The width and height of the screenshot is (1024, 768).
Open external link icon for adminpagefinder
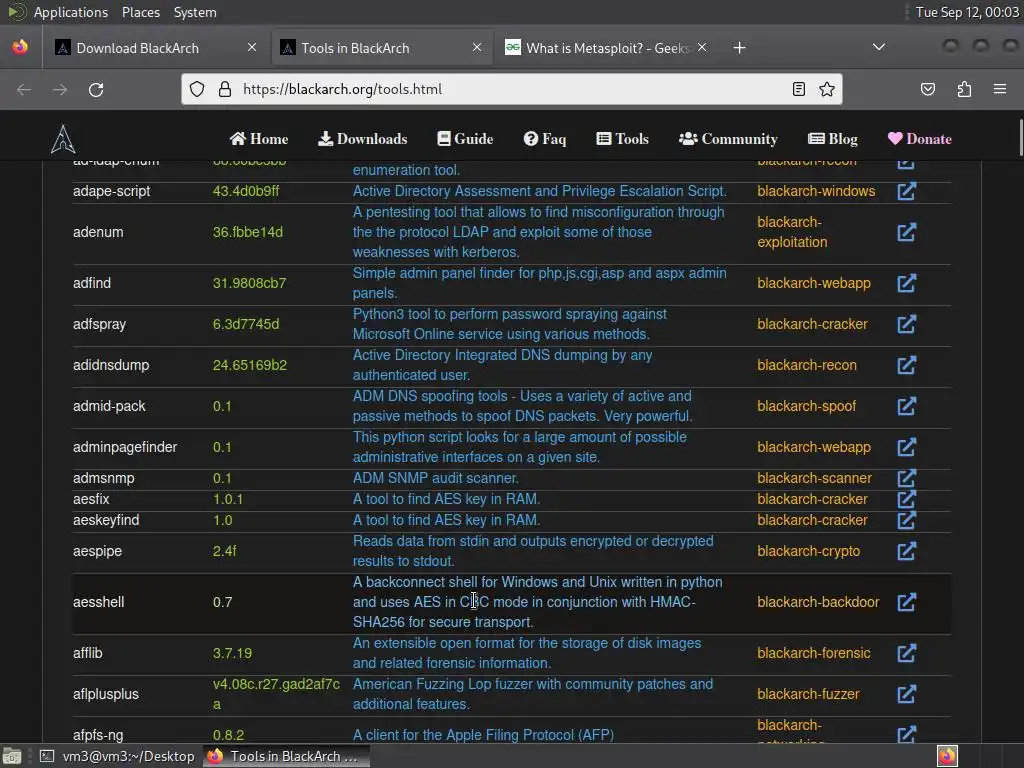coord(906,447)
